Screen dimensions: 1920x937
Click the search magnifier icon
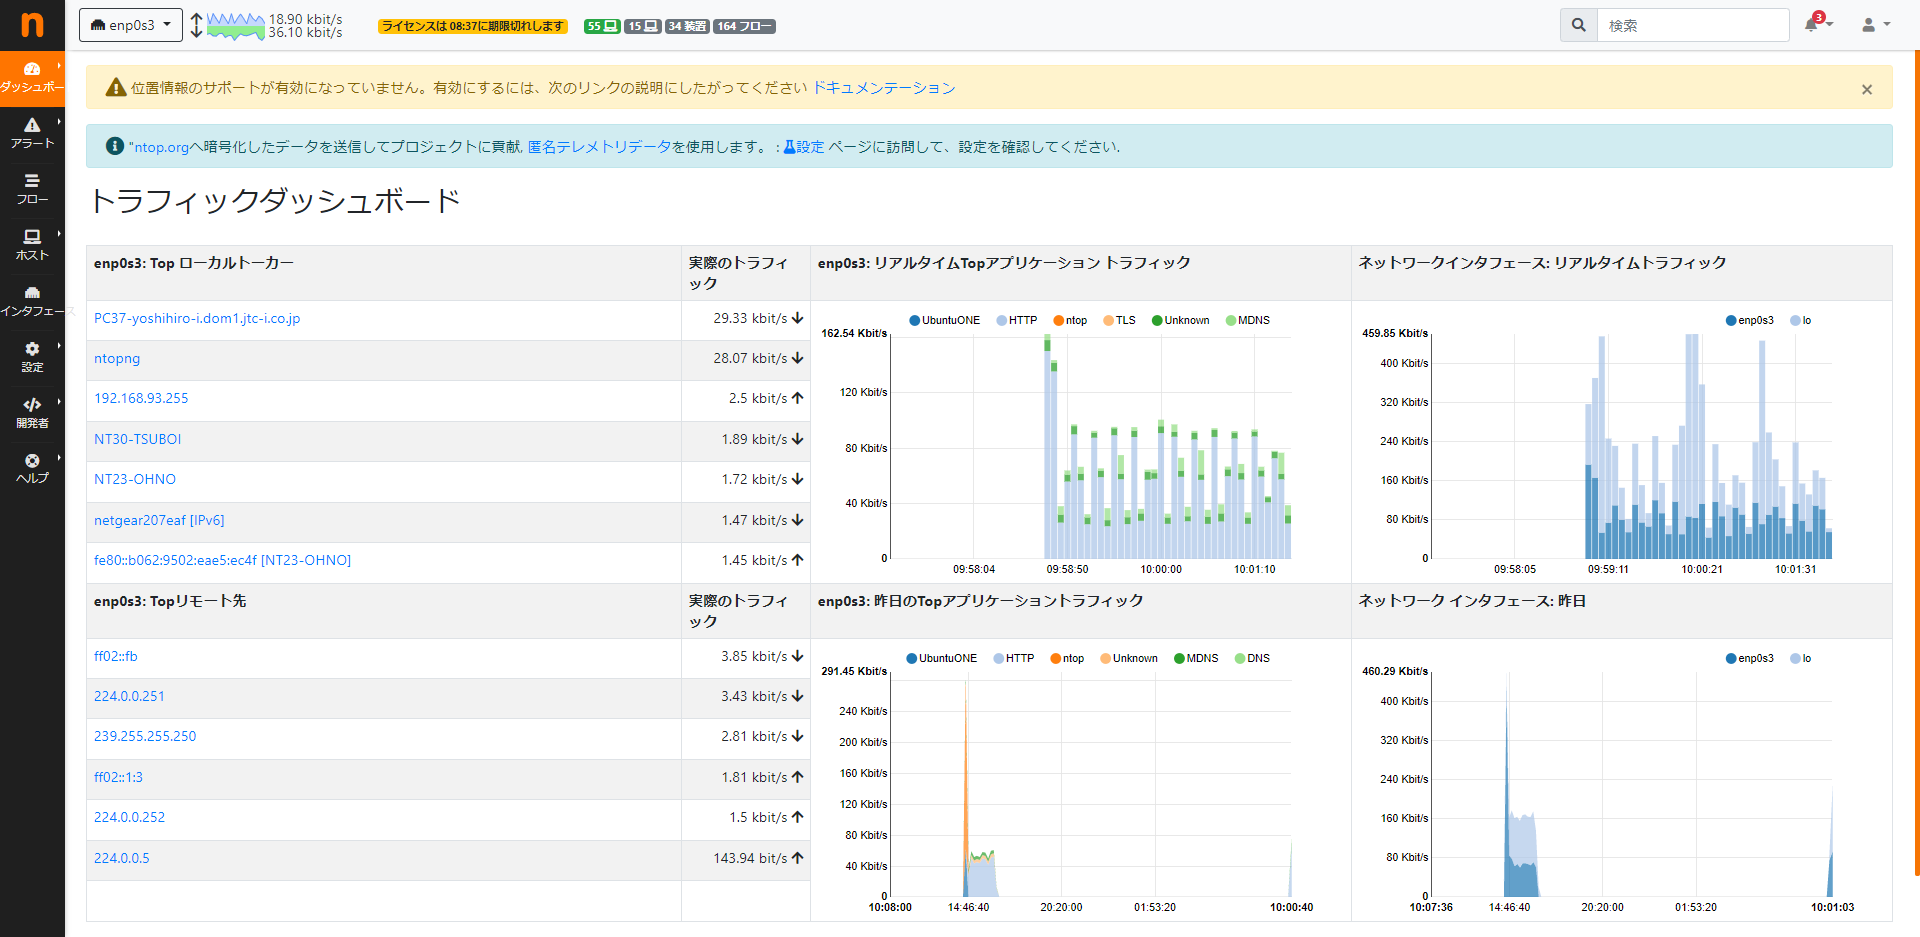[x=1578, y=25]
